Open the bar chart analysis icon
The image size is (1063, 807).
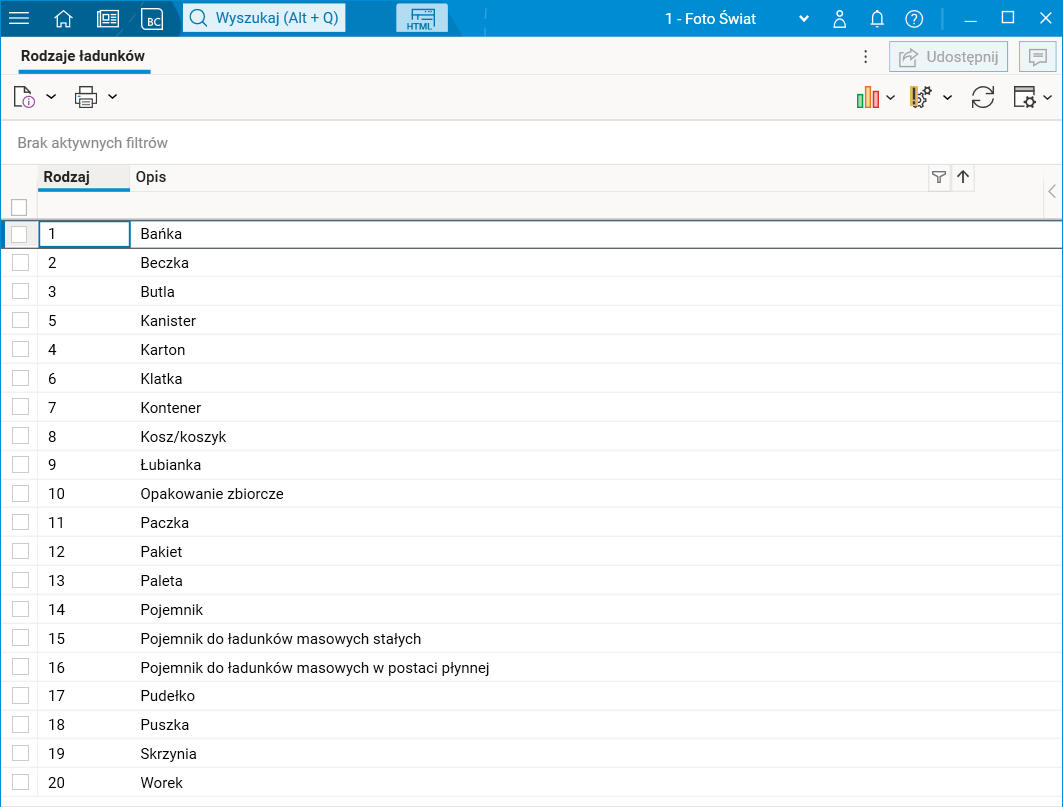(868, 97)
